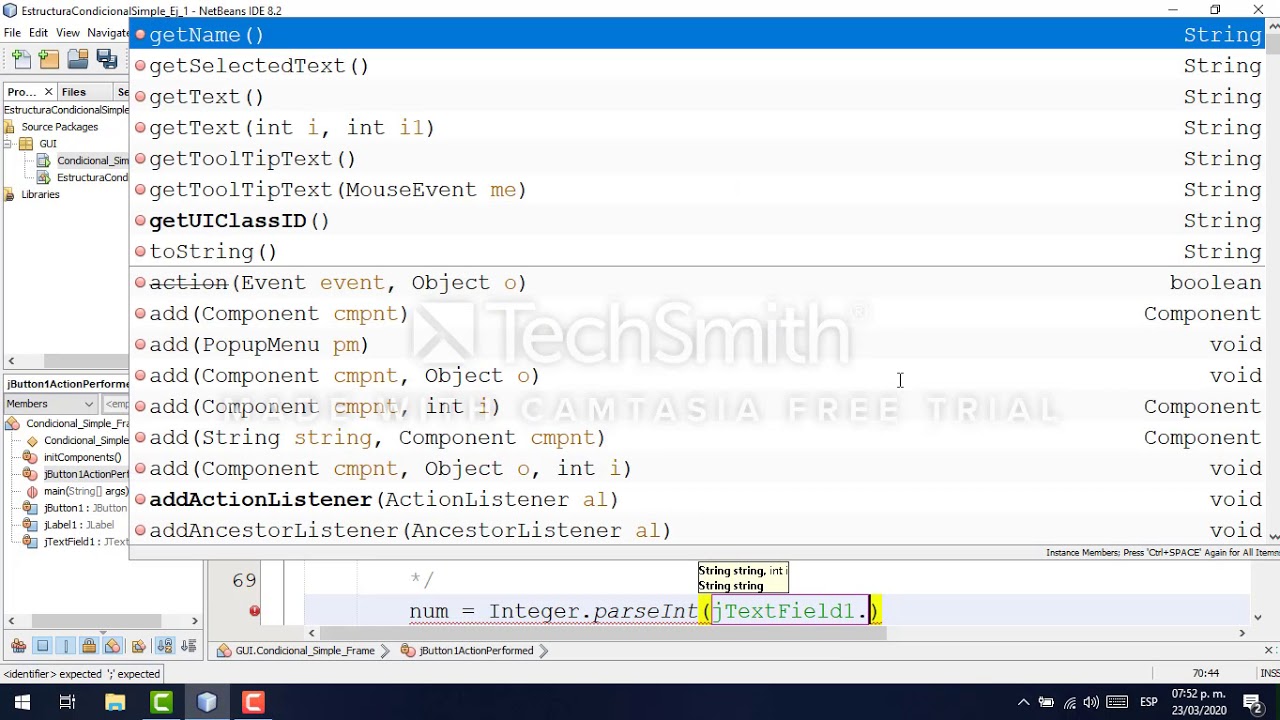Choose getName() from the completion list
Viewport: 1280px width, 720px height.
(x=697, y=35)
